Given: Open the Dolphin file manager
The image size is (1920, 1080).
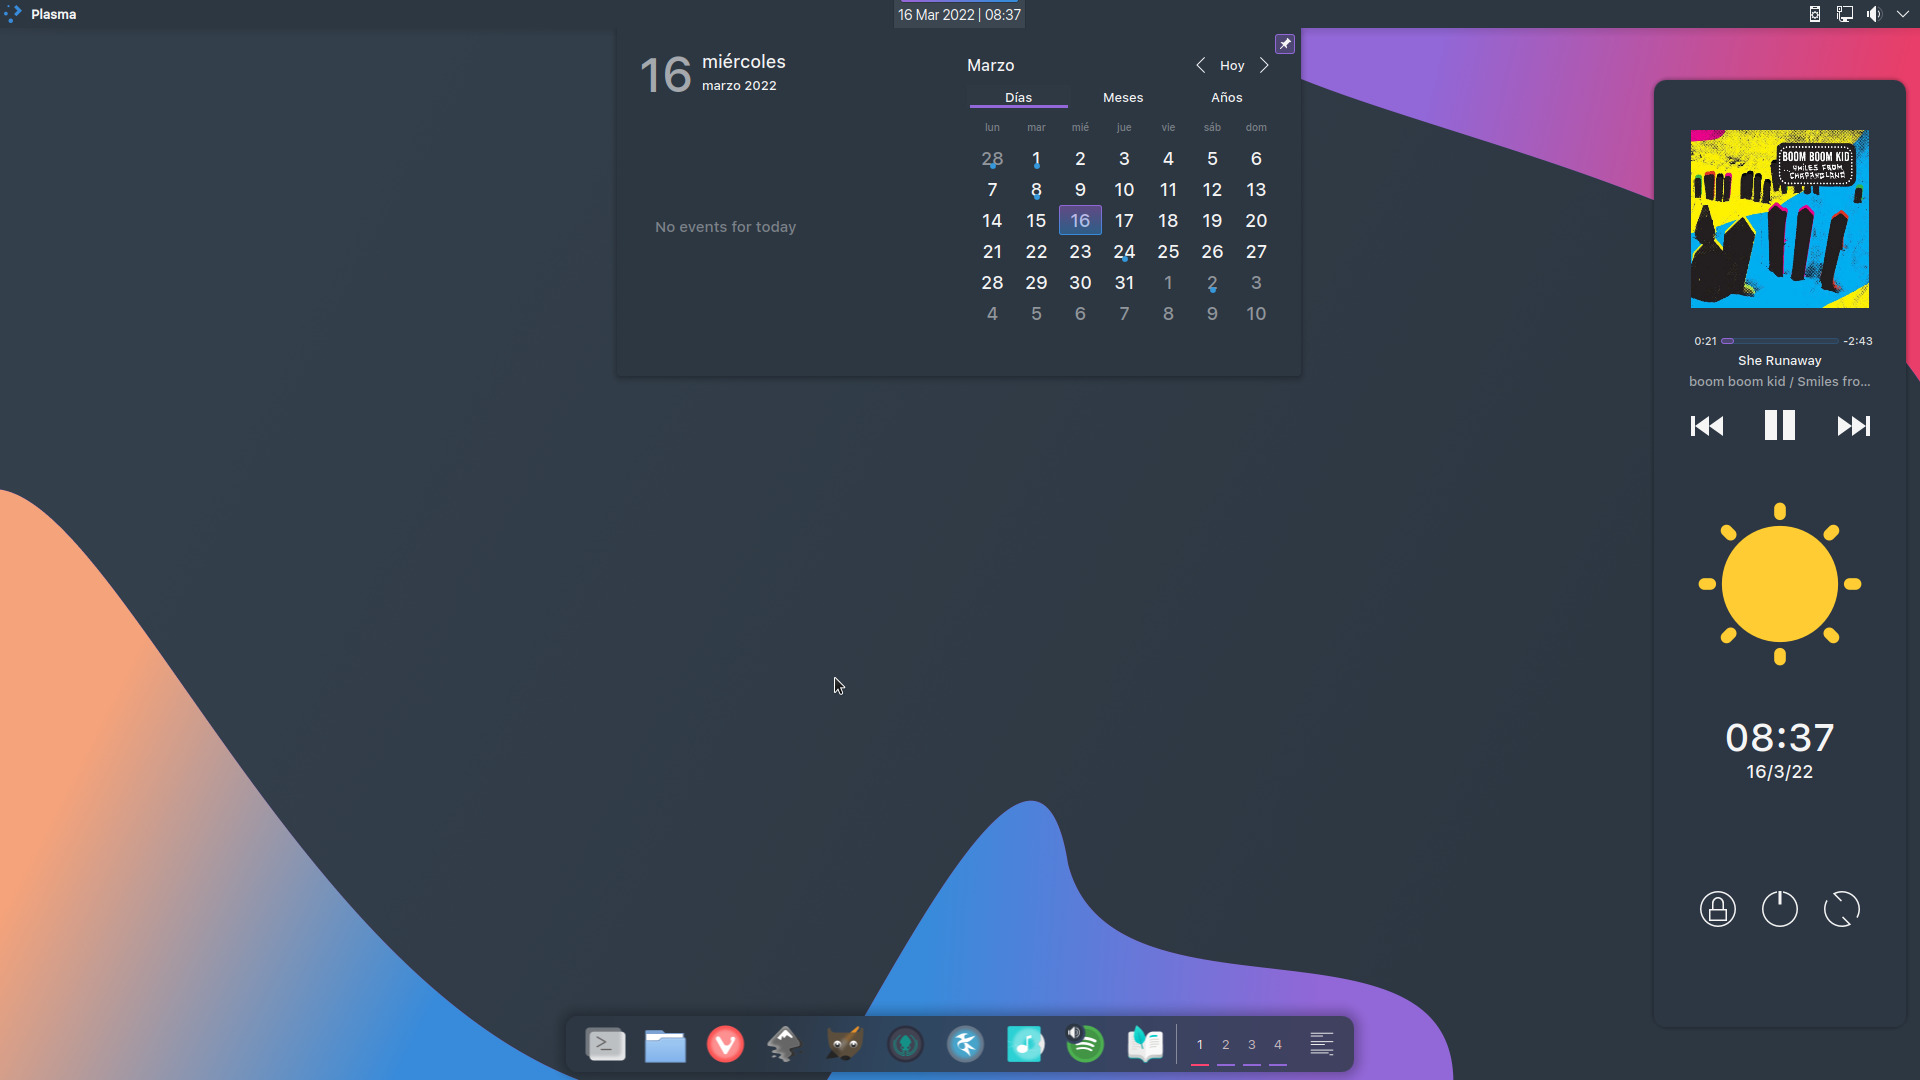Looking at the screenshot, I should pyautogui.click(x=665, y=1044).
